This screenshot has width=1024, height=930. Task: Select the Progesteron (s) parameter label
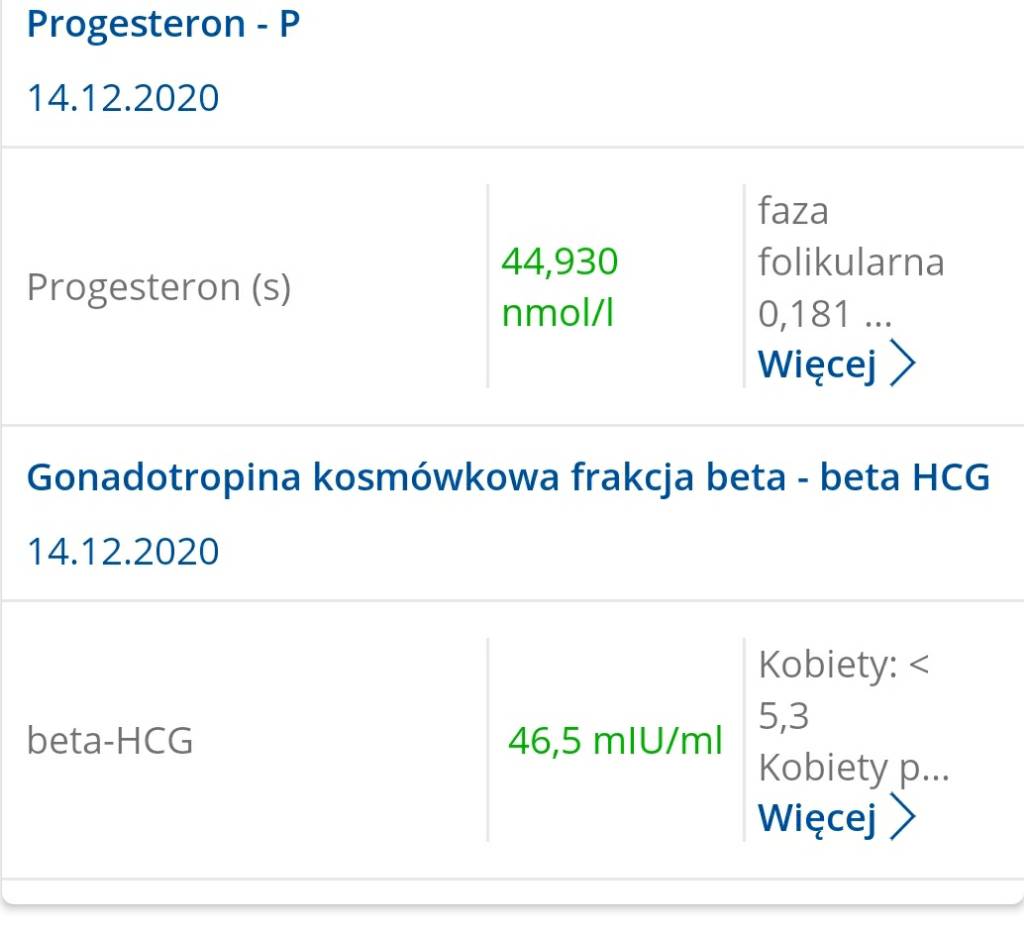pos(159,288)
